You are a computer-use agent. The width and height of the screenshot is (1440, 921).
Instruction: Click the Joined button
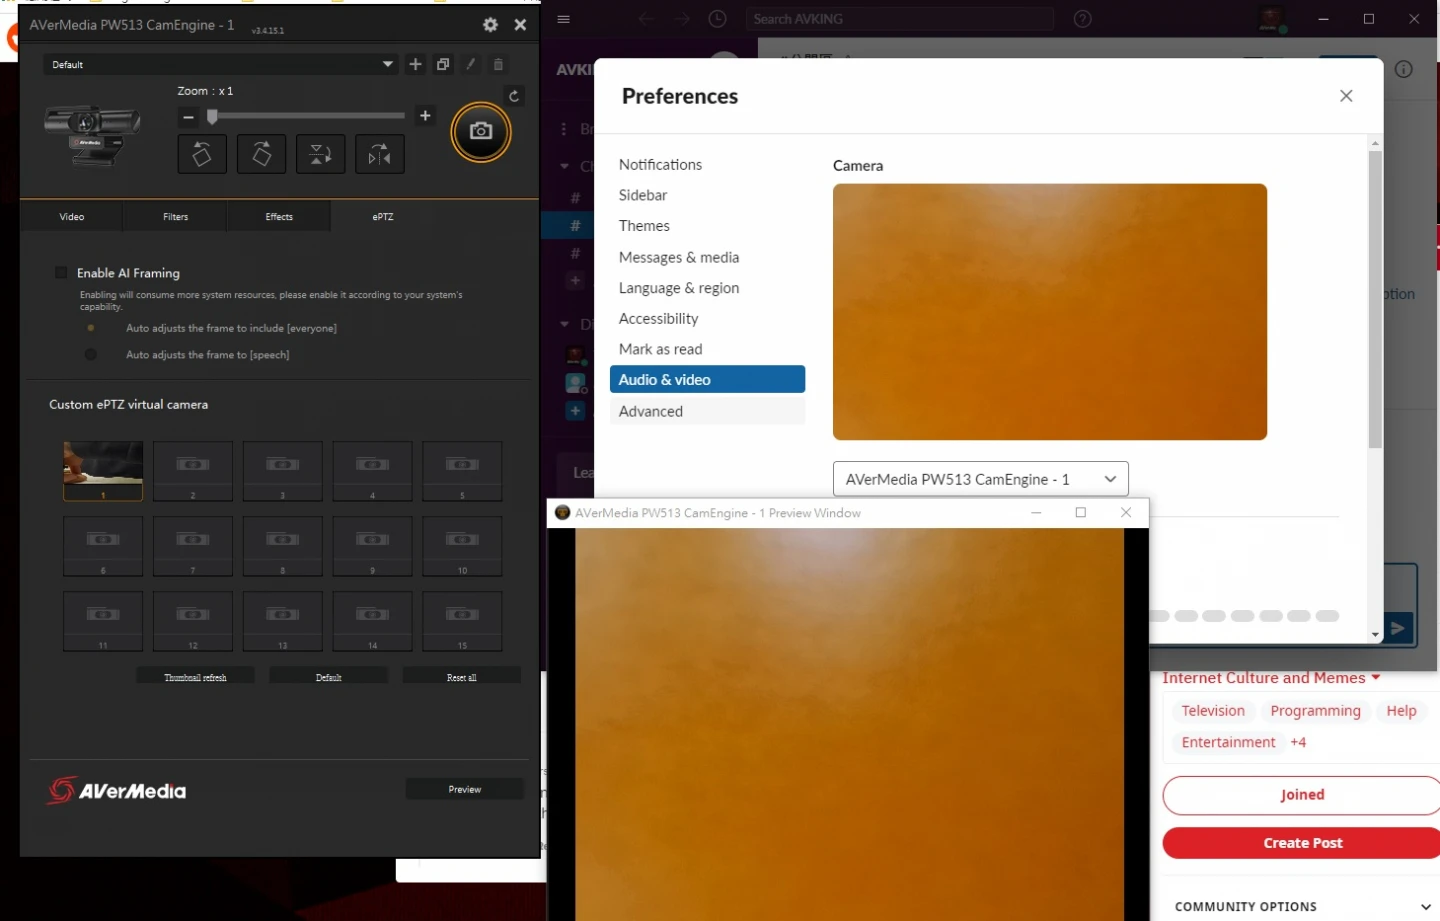1301,795
